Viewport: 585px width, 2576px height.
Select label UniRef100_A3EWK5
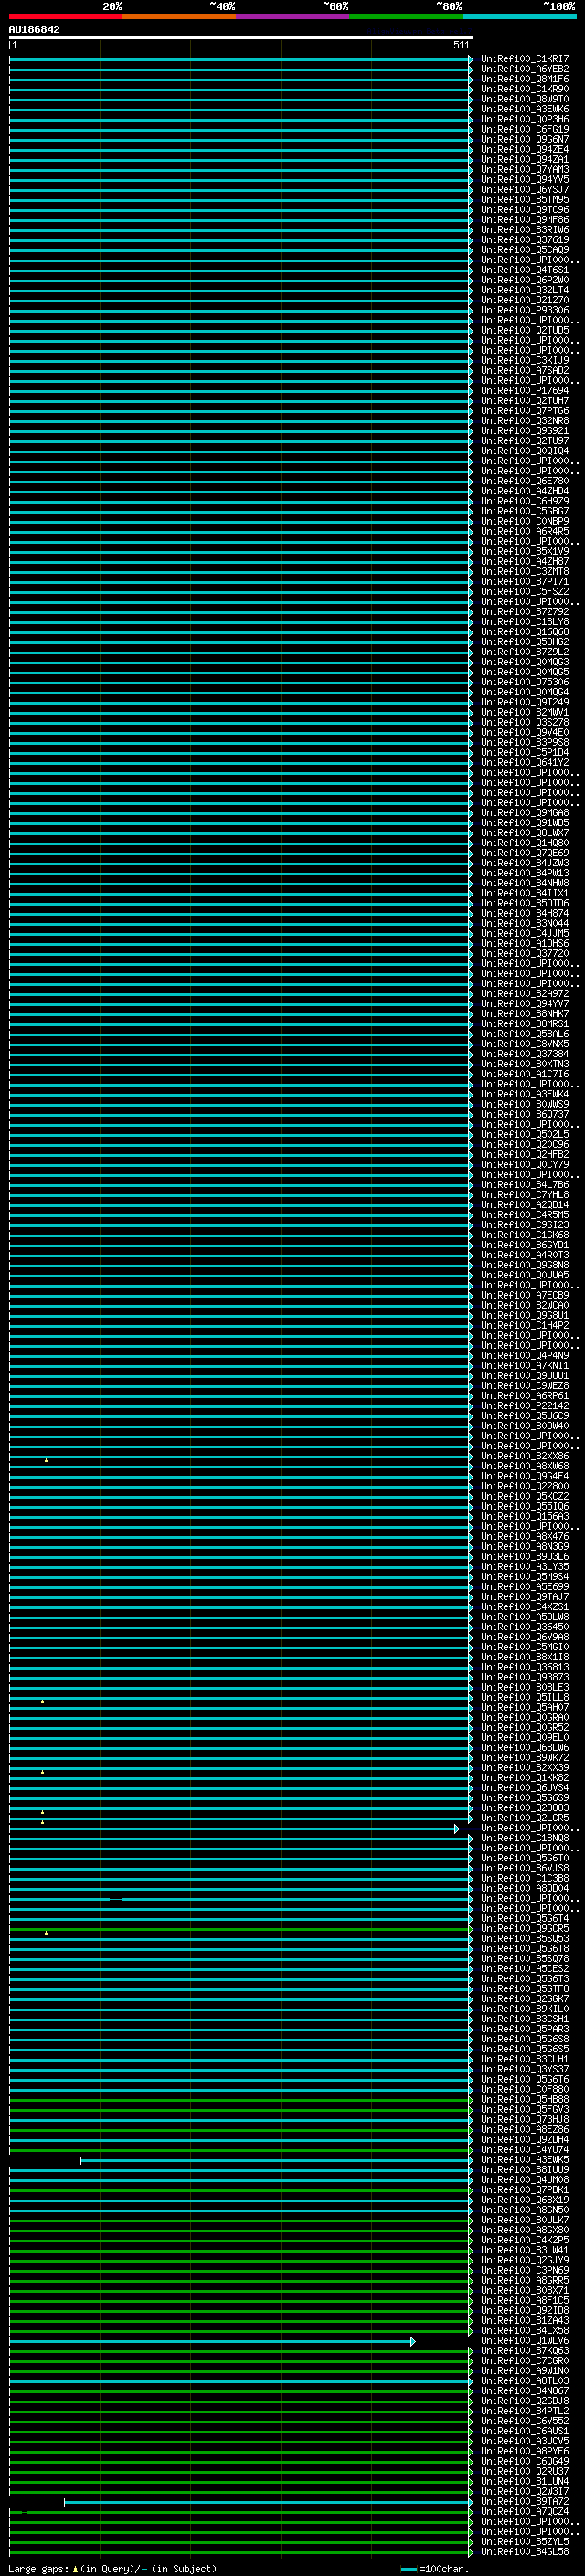coord(525,2160)
